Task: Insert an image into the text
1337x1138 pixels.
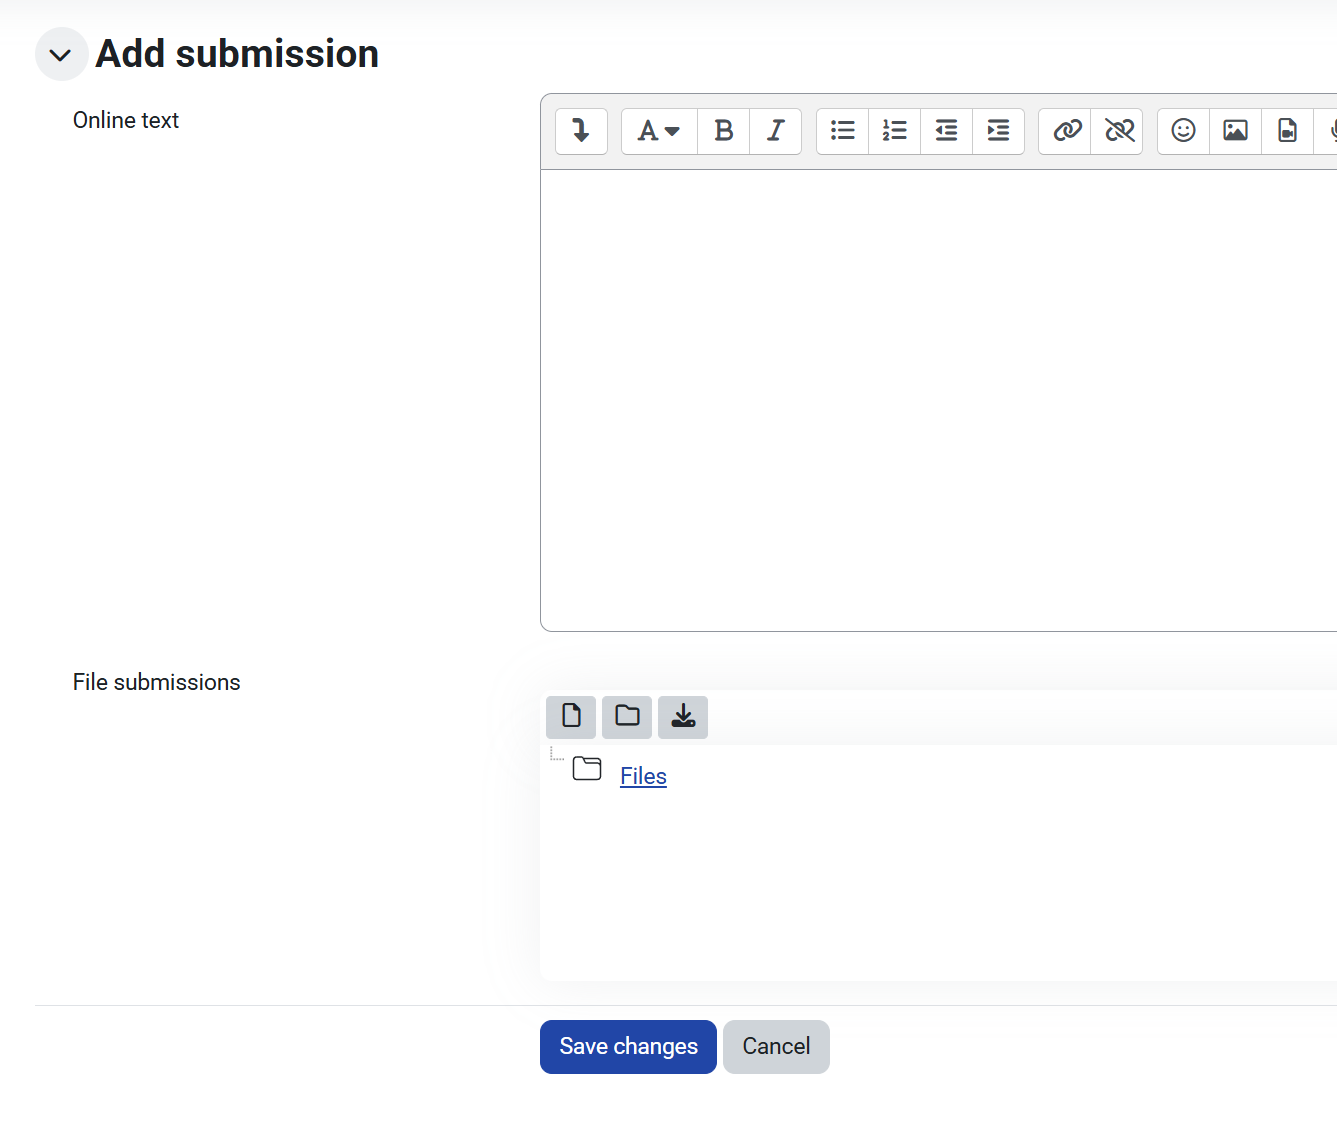Action: [x=1235, y=131]
